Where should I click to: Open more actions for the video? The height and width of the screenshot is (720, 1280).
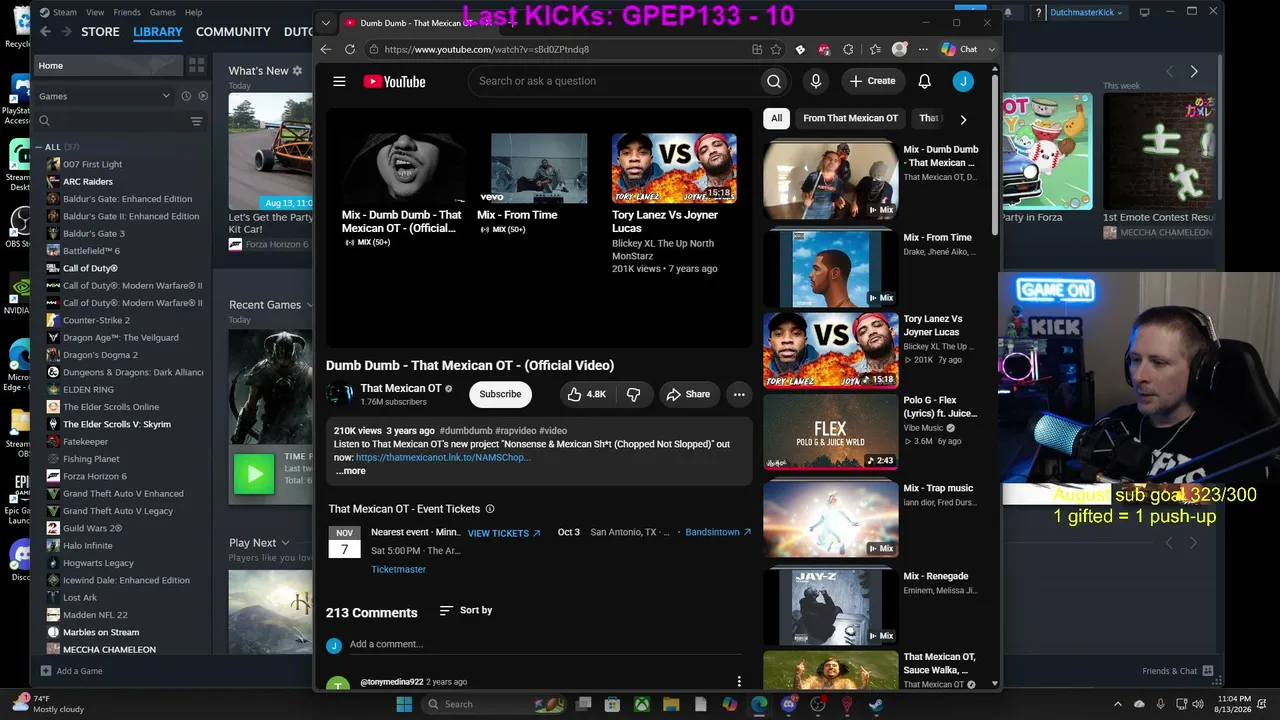click(x=739, y=394)
